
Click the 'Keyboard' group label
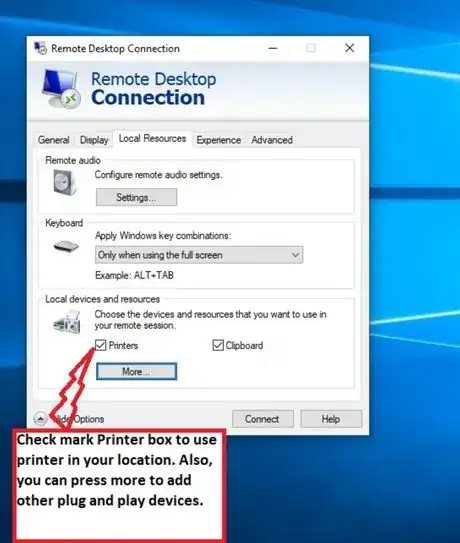click(x=64, y=223)
